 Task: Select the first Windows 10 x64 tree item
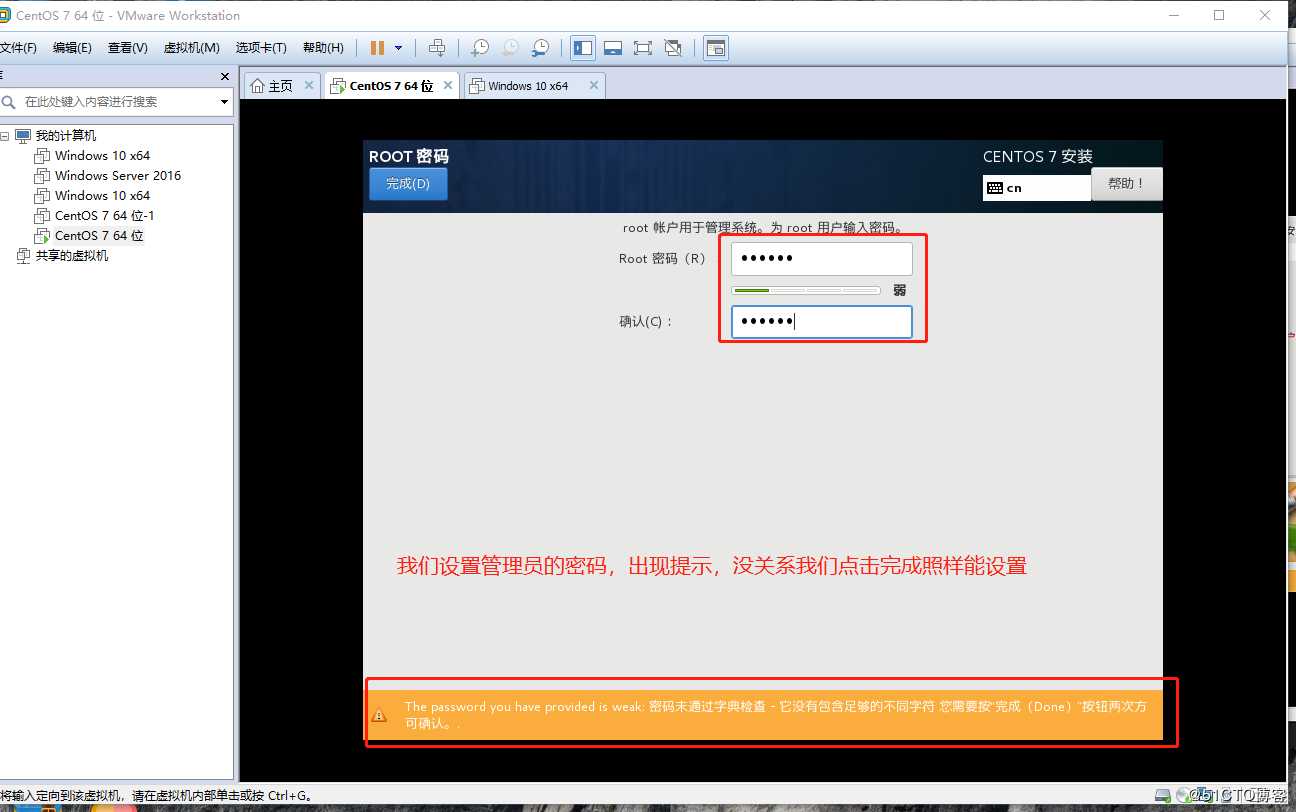[x=102, y=156]
